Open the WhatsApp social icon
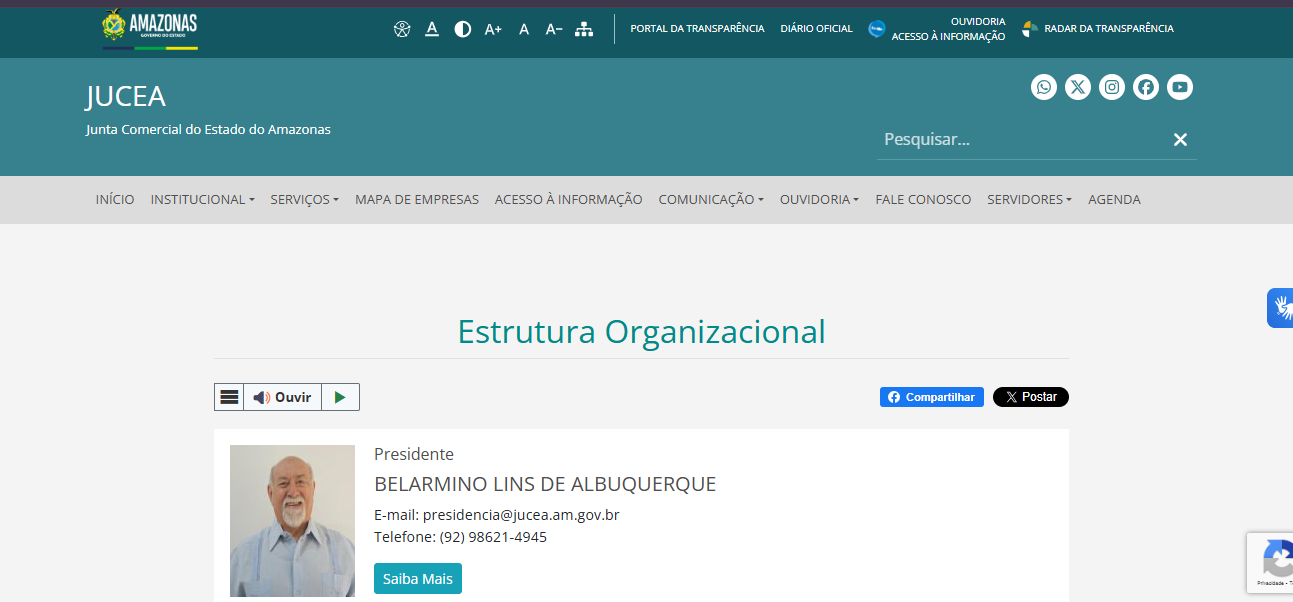 (1044, 87)
